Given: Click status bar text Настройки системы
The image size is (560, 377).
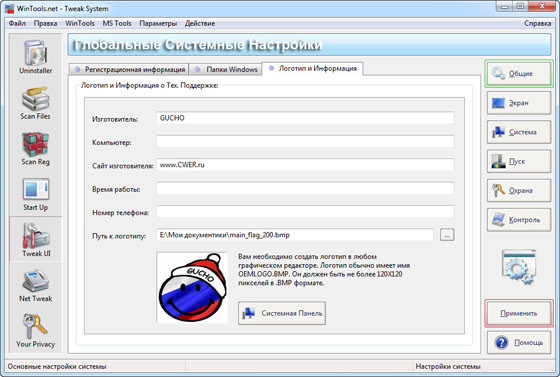Looking at the screenshot, I should [x=448, y=366].
